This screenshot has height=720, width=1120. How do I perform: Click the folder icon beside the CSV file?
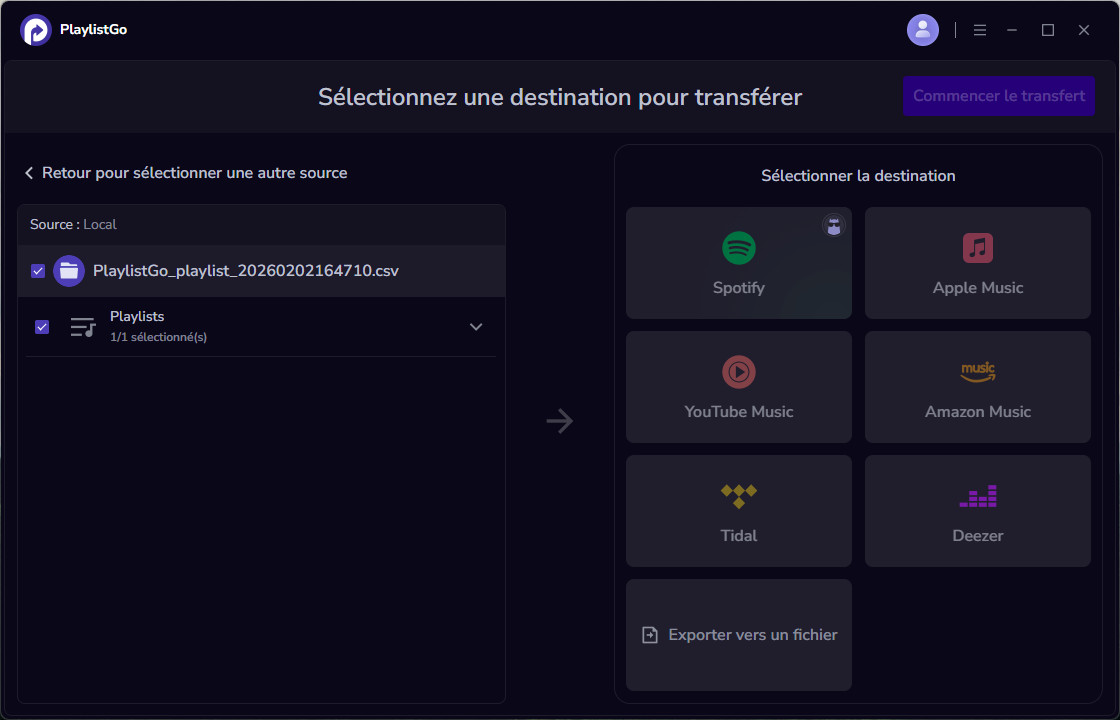click(x=70, y=271)
